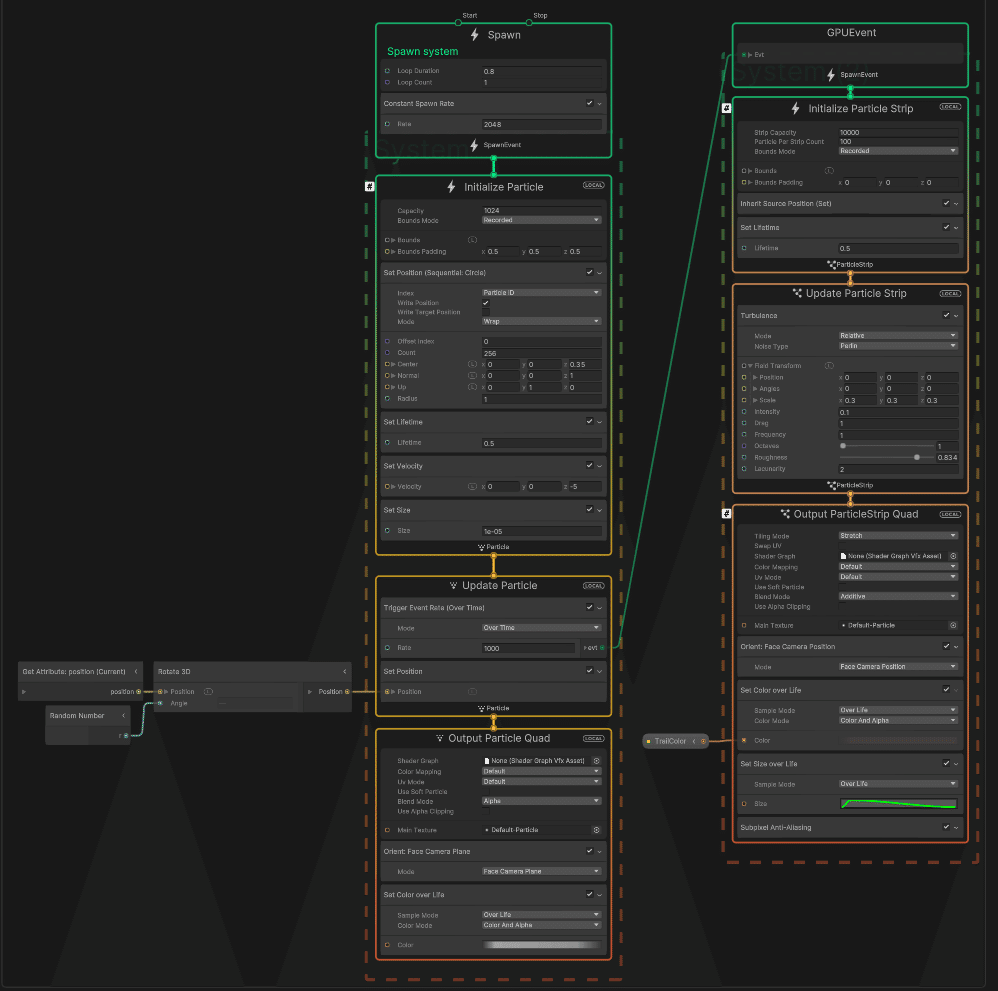
Task: Toggle the LOCAL badge on Initialize Particle Strip
Action: [950, 107]
